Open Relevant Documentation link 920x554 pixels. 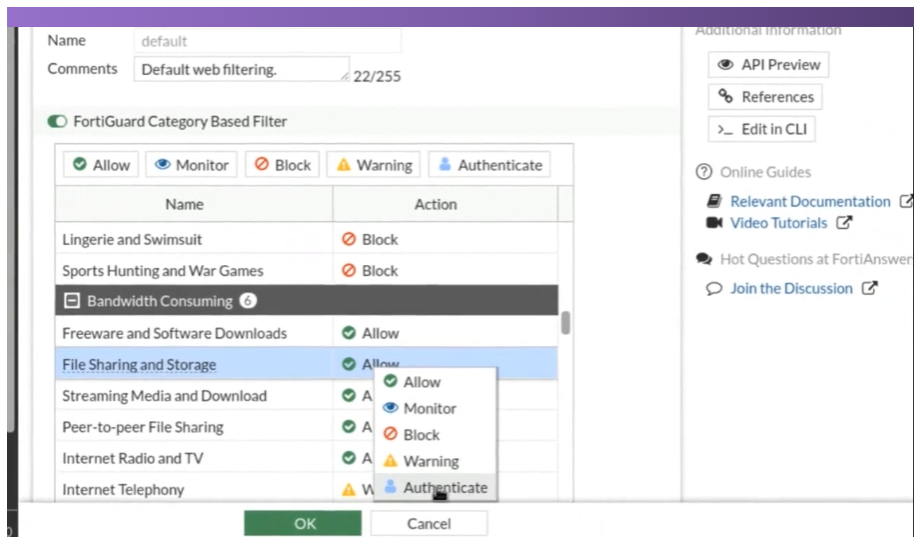(x=810, y=201)
